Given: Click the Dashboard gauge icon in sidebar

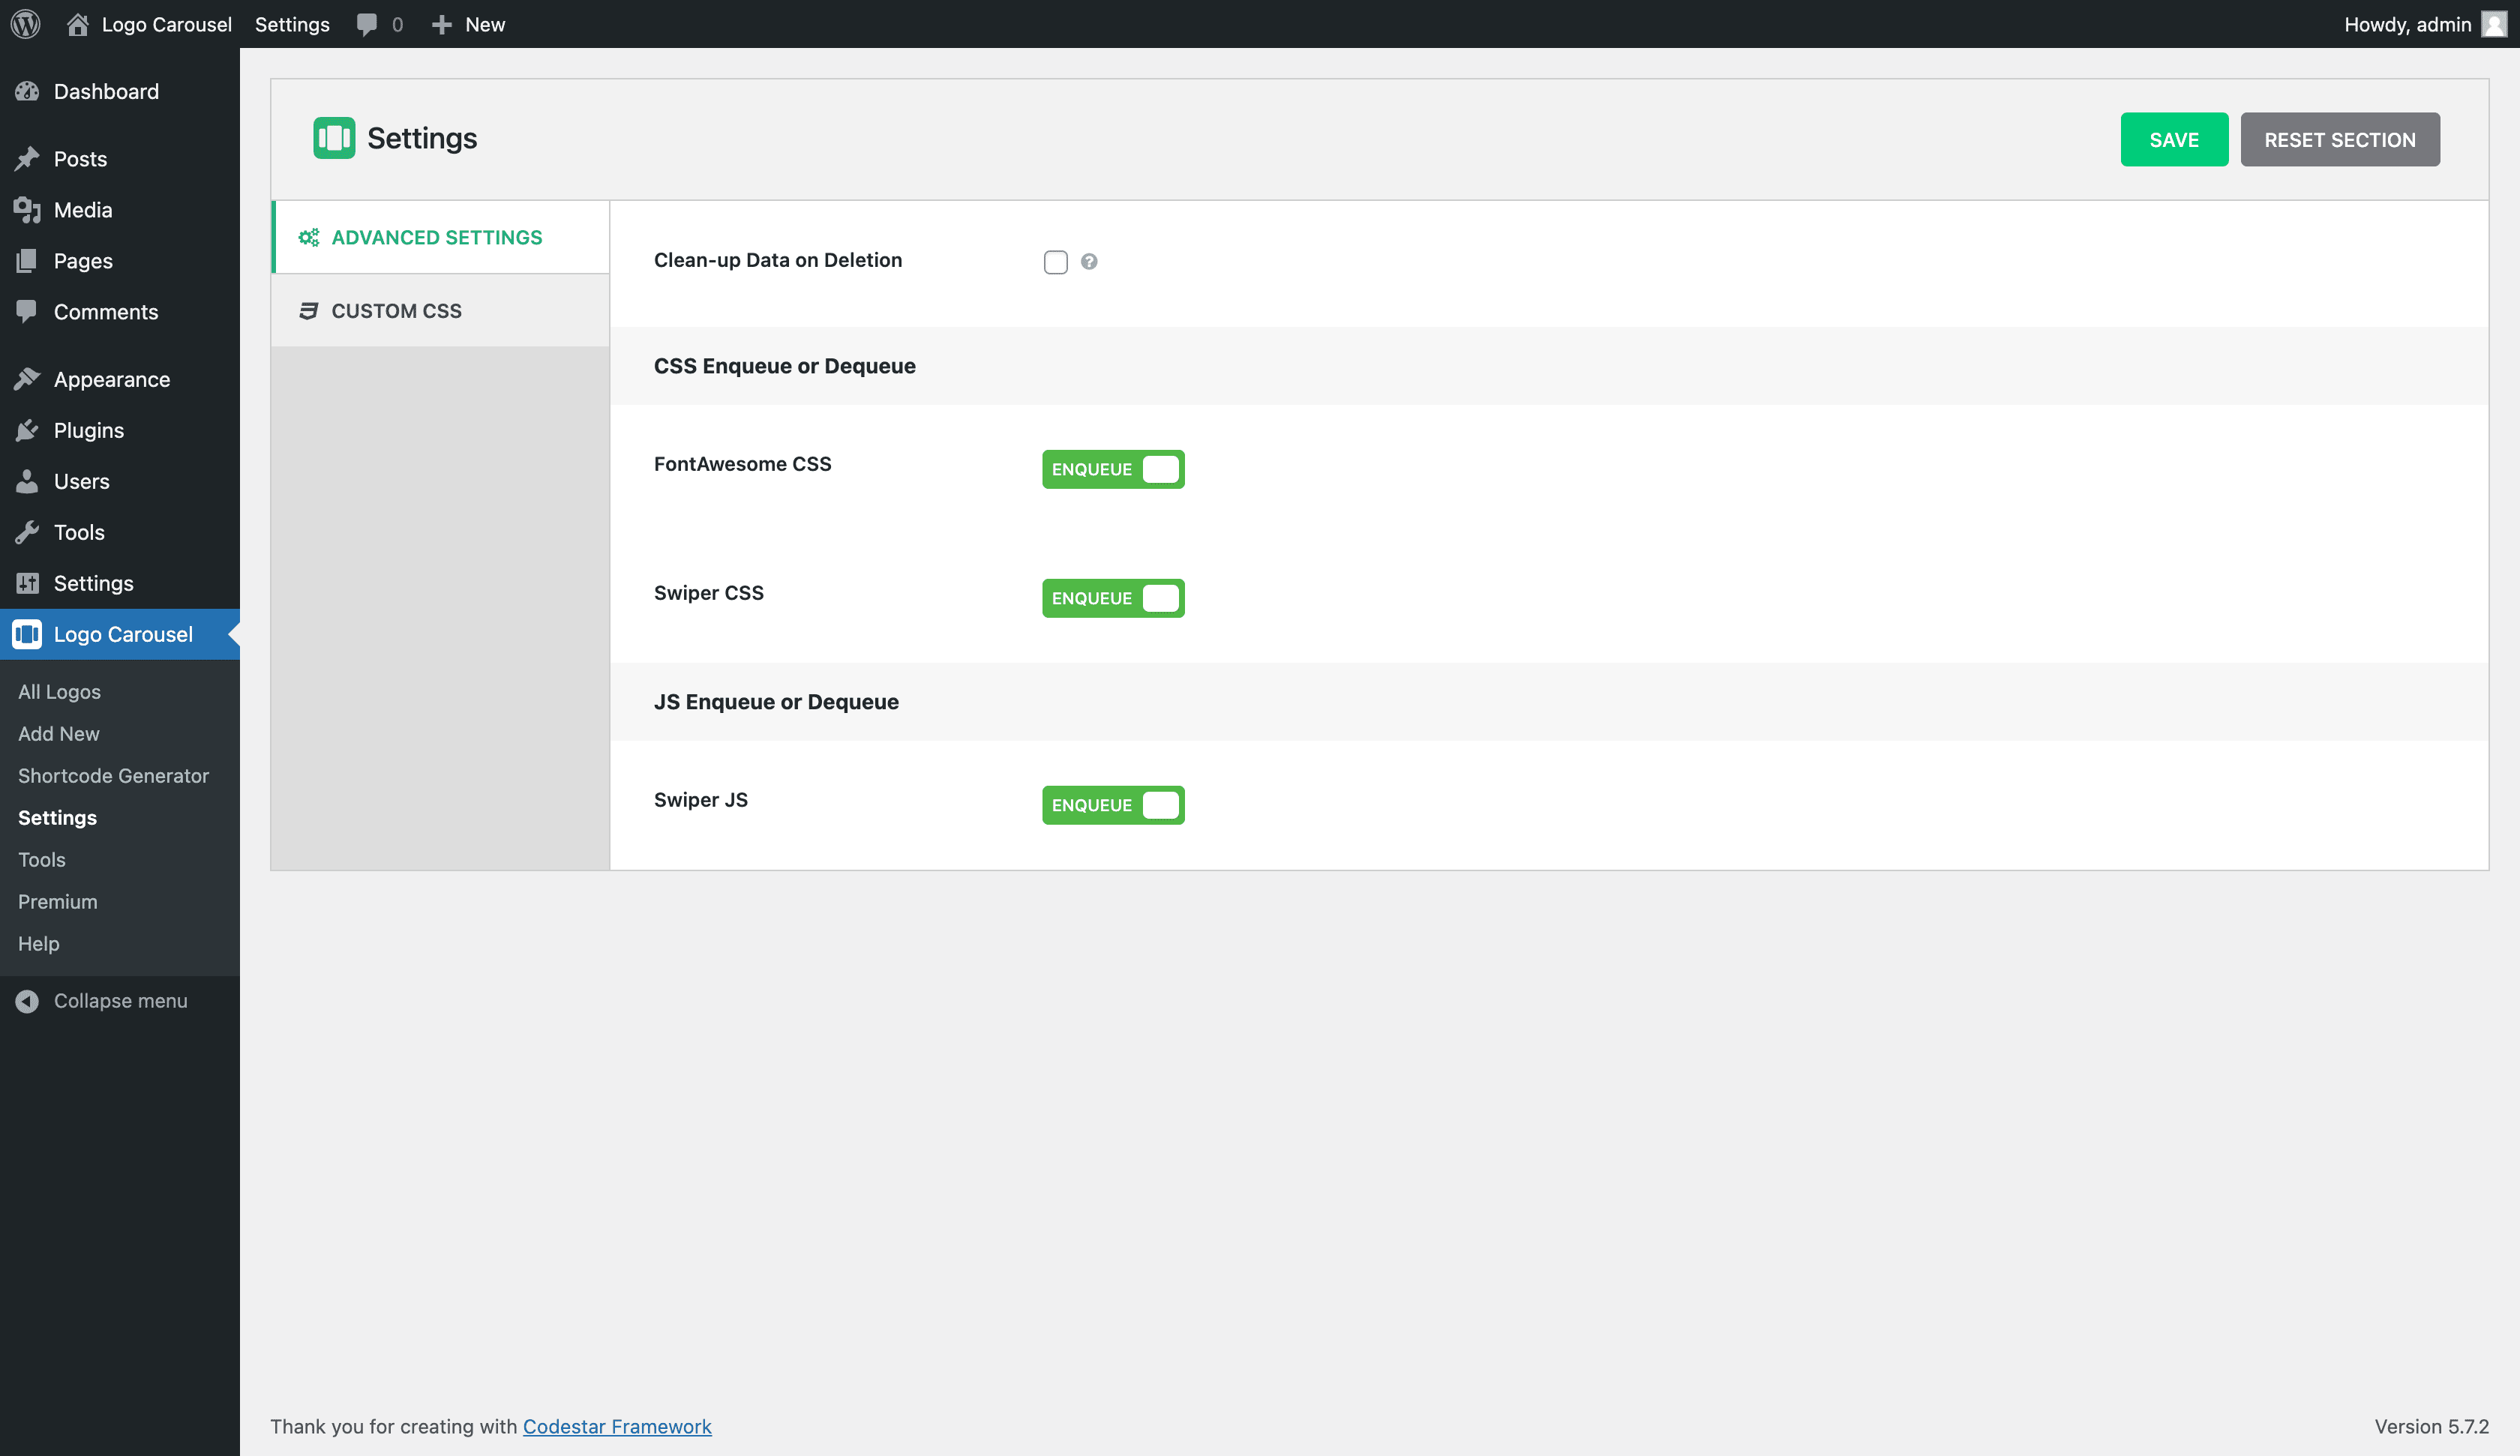Looking at the screenshot, I should tap(27, 91).
